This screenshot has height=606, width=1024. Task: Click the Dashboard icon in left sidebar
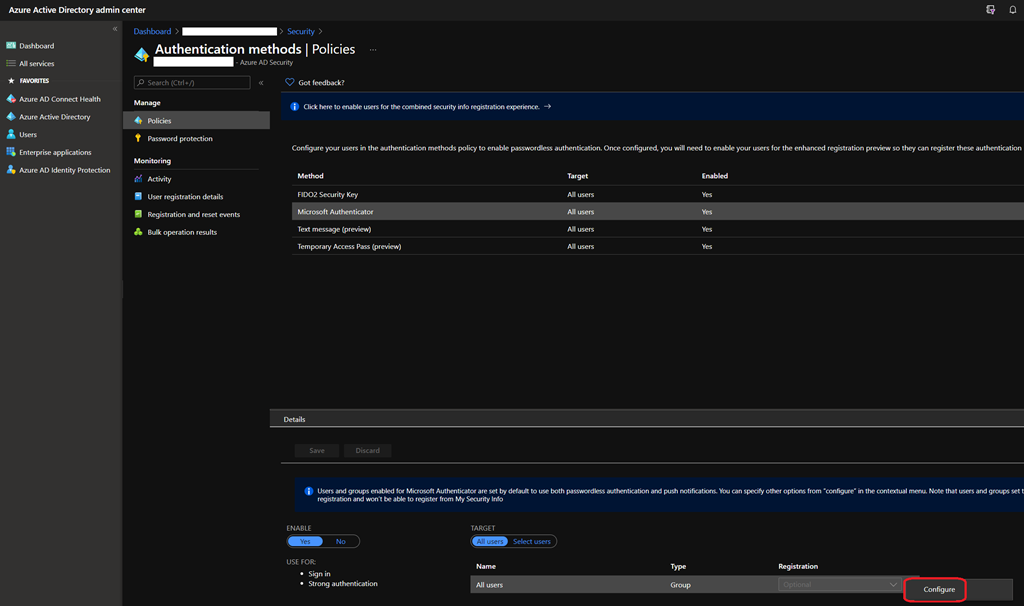(x=11, y=46)
